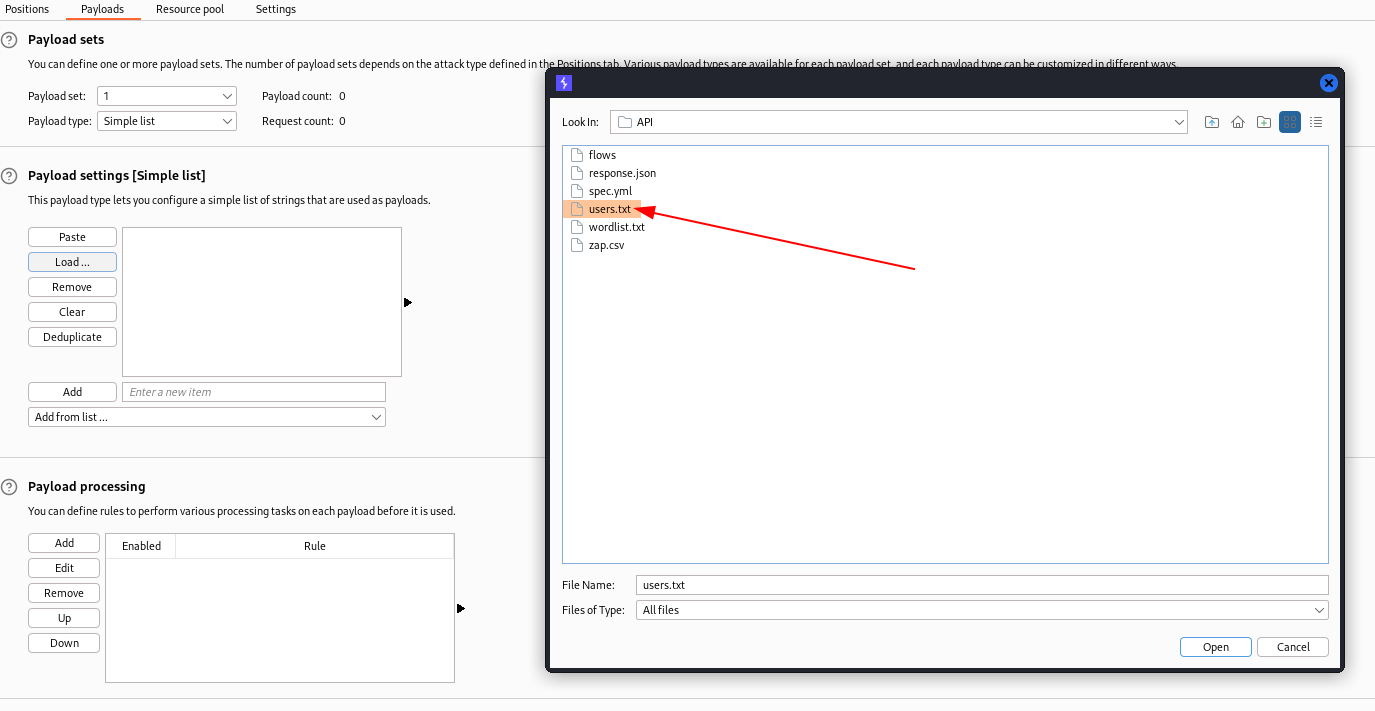This screenshot has width=1375, height=711.
Task: Click the Open button in file dialog
Action: point(1216,647)
